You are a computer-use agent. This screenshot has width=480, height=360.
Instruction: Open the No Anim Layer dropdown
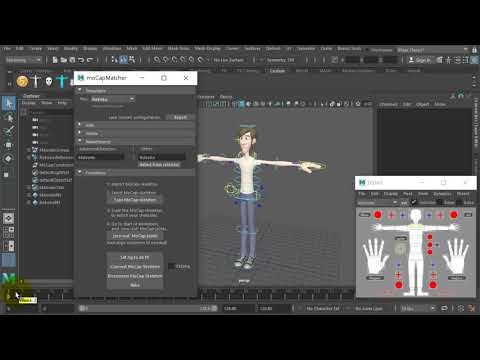(369, 309)
